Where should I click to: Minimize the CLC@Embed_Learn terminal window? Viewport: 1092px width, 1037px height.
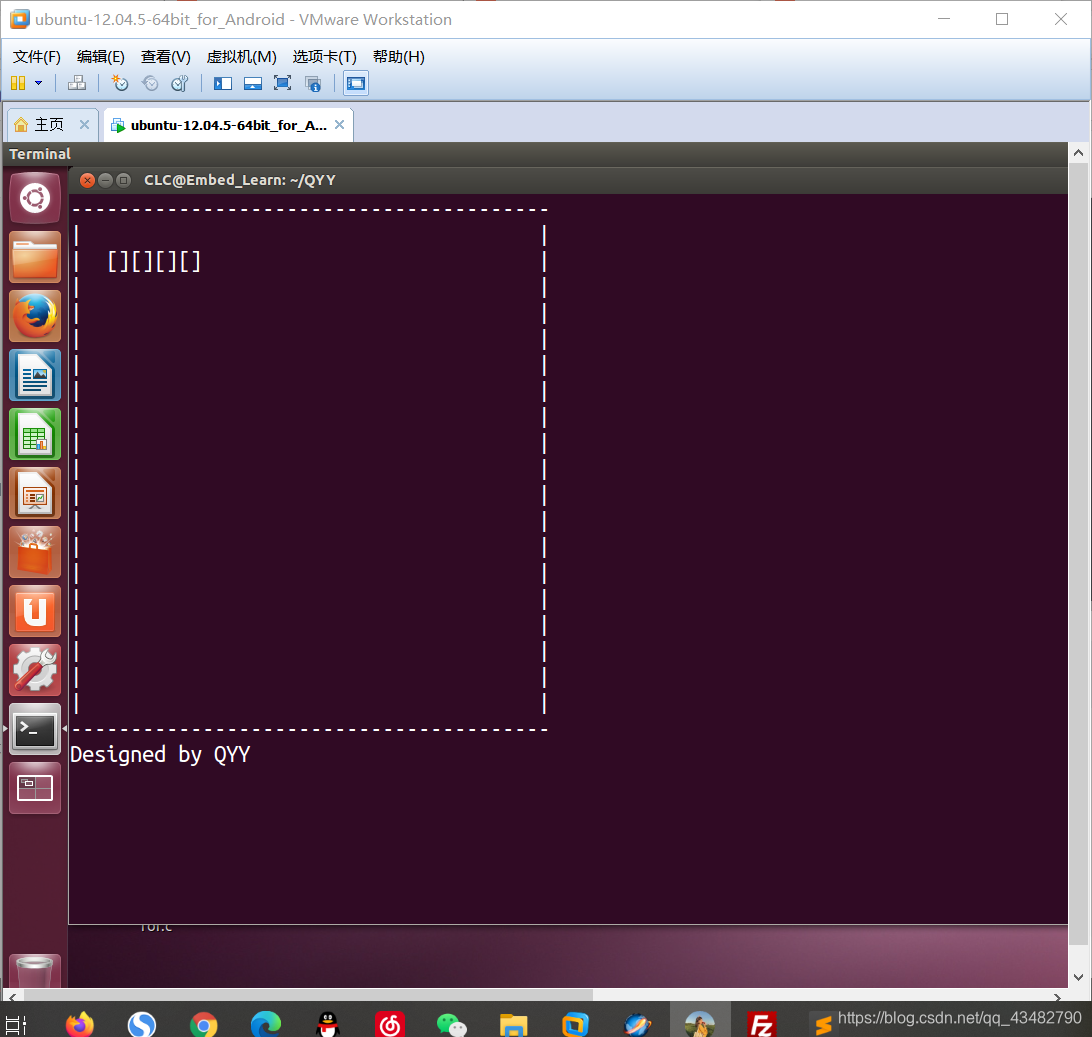(x=105, y=180)
